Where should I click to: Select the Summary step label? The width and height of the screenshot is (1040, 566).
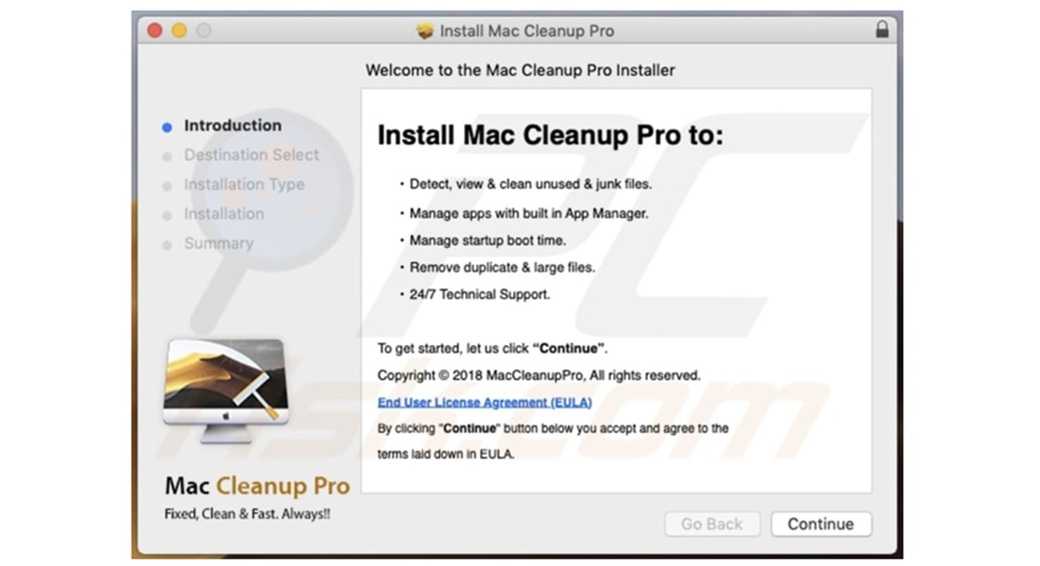[219, 244]
